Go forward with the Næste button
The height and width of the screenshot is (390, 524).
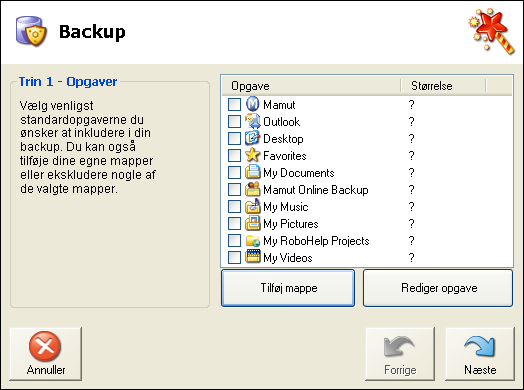480,354
